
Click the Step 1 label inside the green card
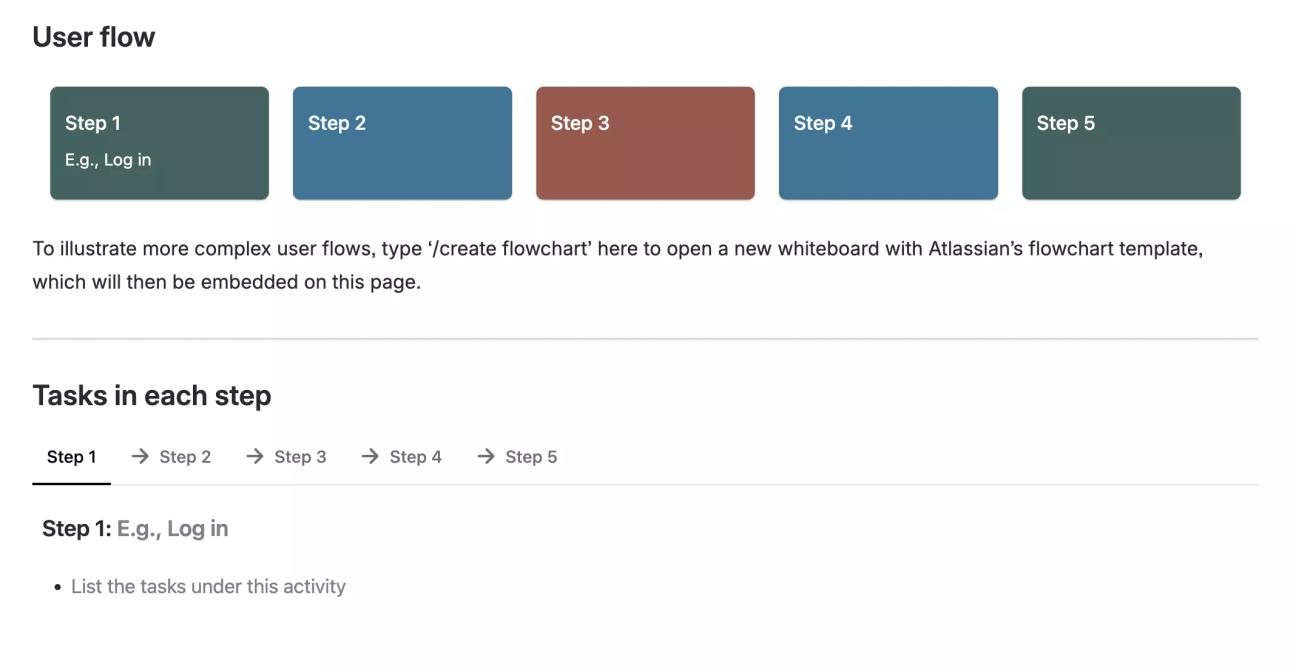pyautogui.click(x=92, y=123)
